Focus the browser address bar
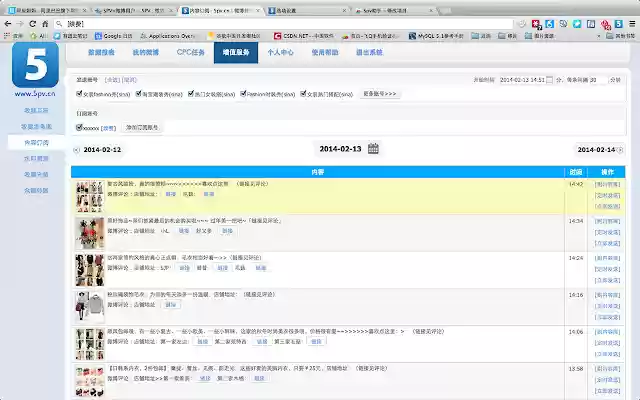The width and height of the screenshot is (640, 400). tap(286, 24)
